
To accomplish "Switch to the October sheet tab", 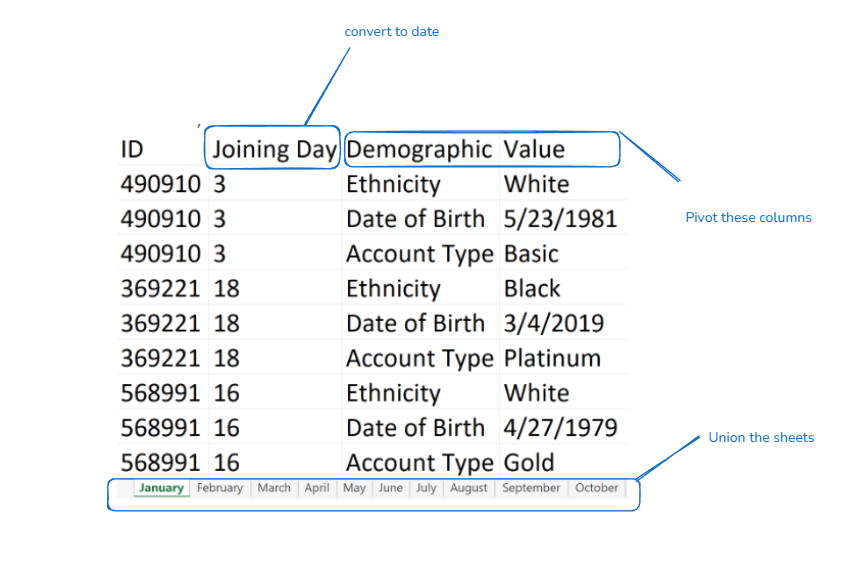I will click(x=597, y=488).
